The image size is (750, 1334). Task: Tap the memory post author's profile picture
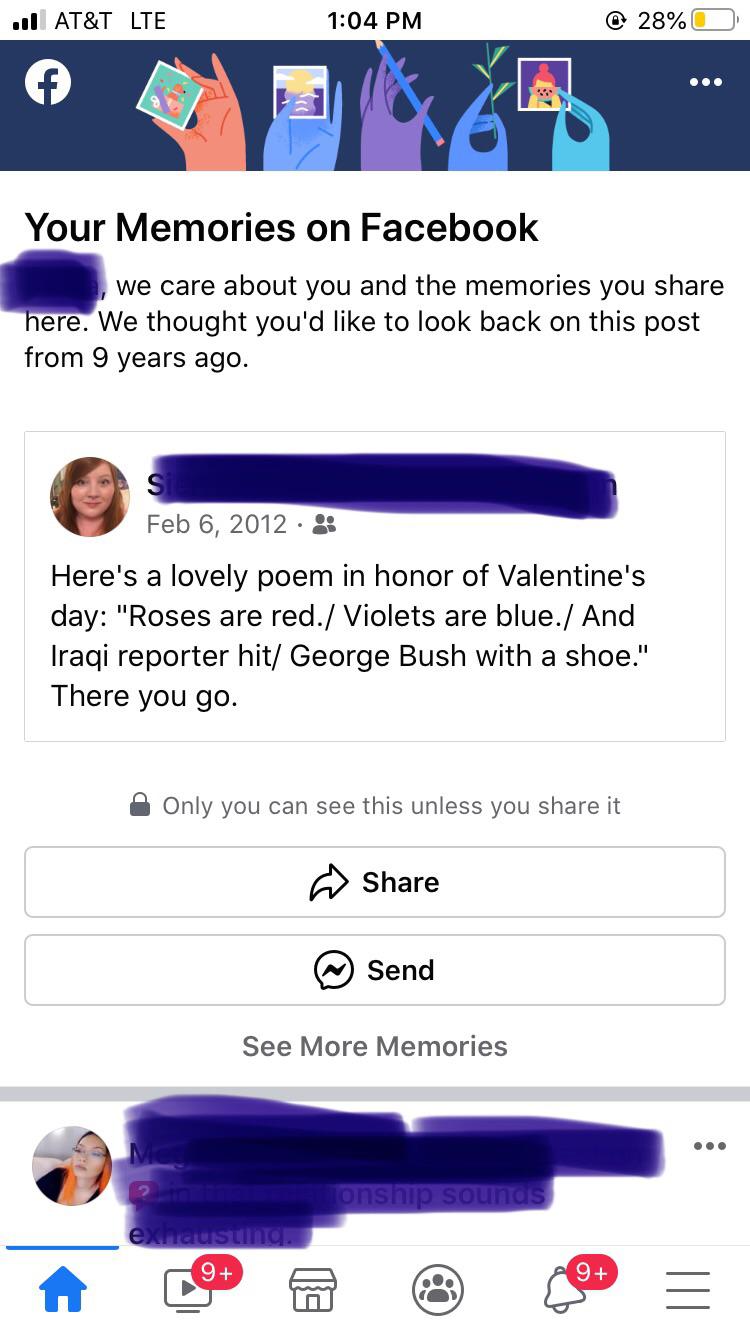[x=90, y=497]
